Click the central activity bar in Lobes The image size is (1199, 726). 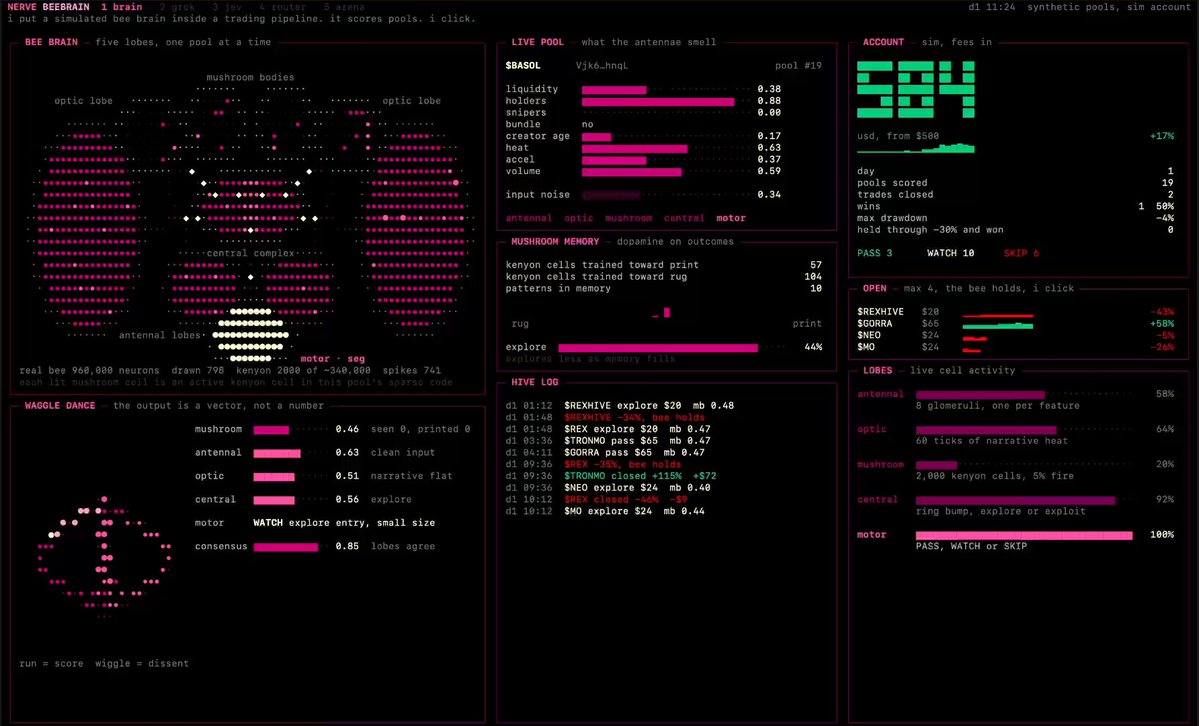[1015, 500]
